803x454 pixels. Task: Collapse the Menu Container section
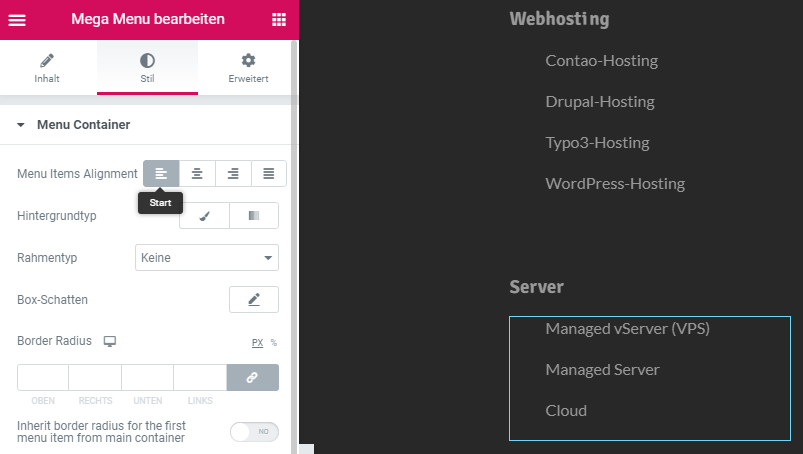(20, 125)
